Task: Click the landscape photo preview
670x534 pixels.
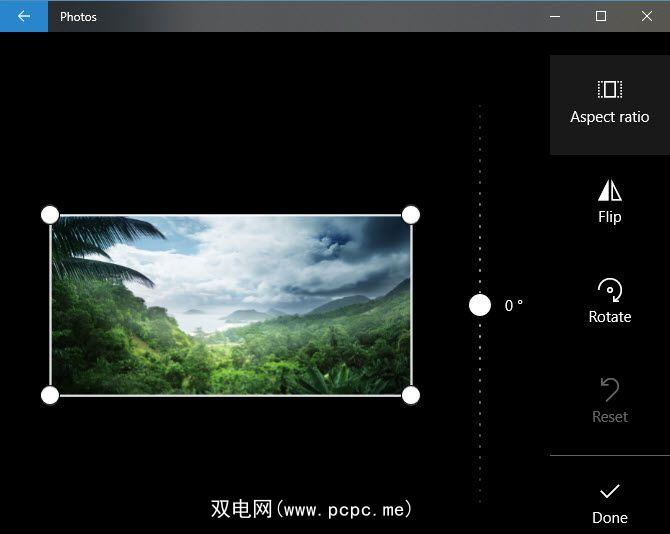Action: coord(231,305)
